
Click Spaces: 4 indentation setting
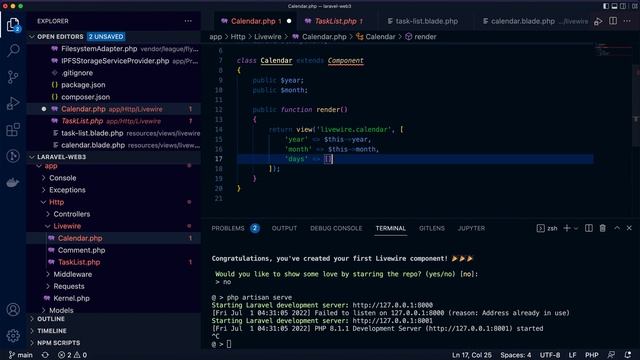516,355
